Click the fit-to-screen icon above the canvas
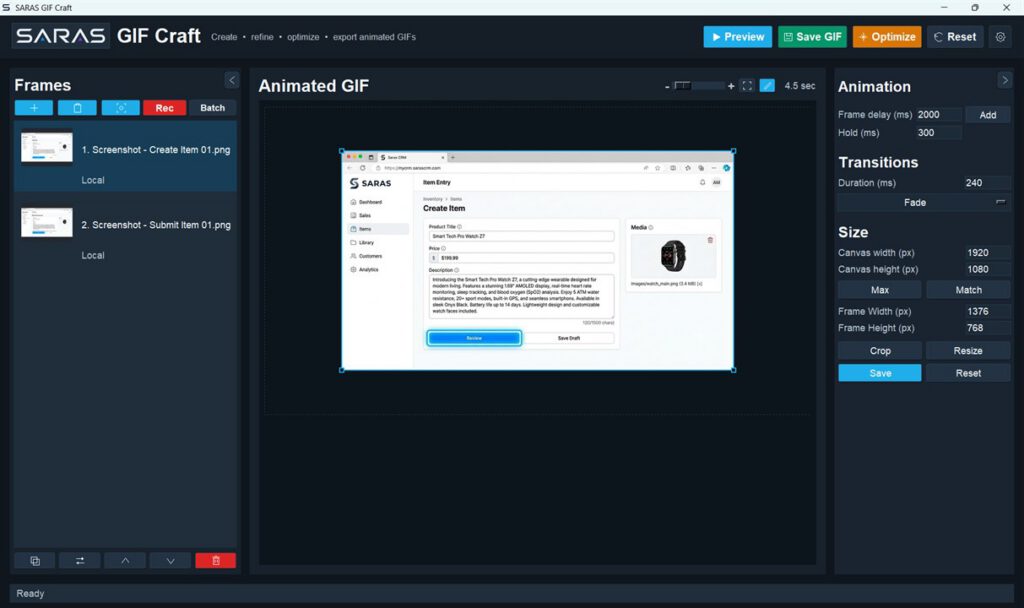Image resolution: width=1024 pixels, height=608 pixels. (x=747, y=86)
